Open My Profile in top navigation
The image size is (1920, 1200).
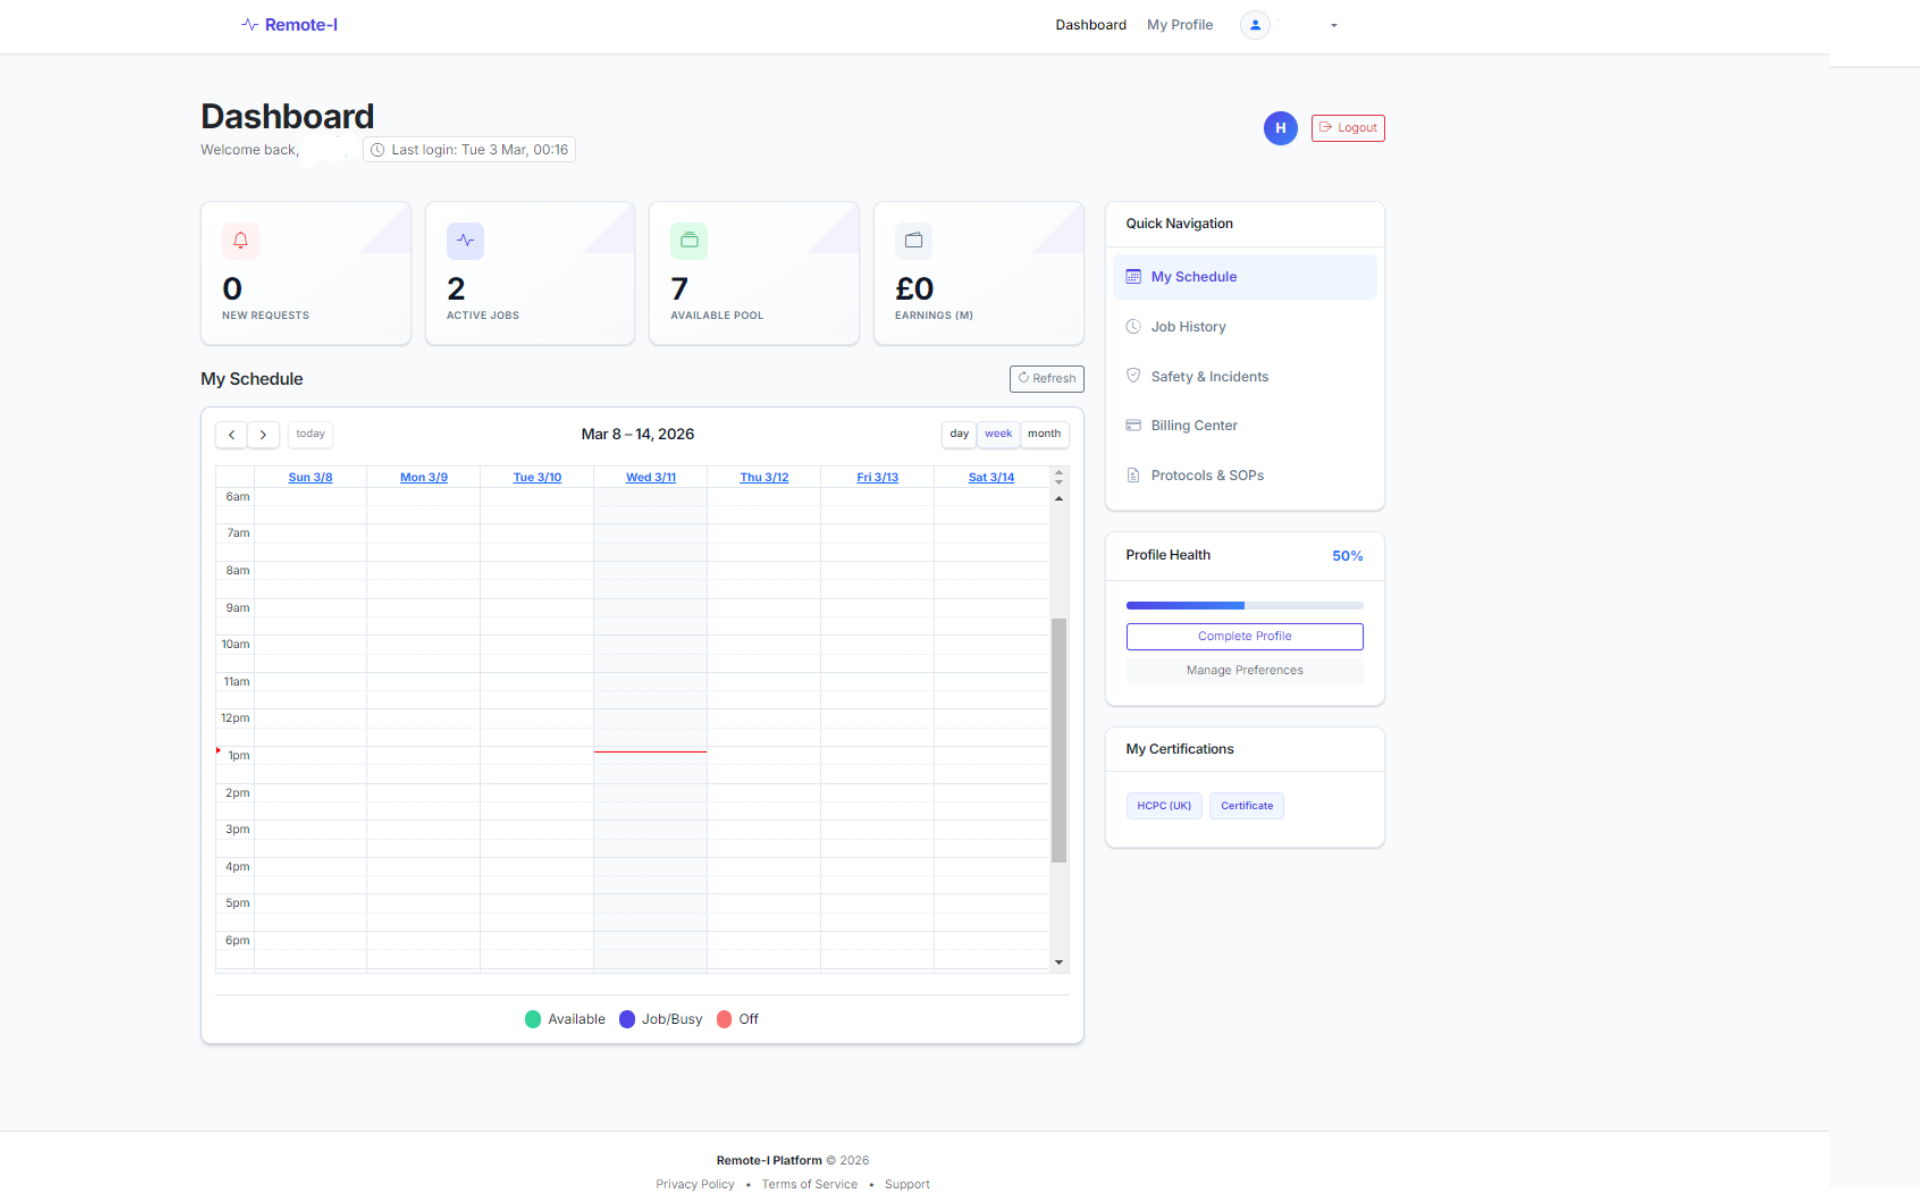[1180, 25]
